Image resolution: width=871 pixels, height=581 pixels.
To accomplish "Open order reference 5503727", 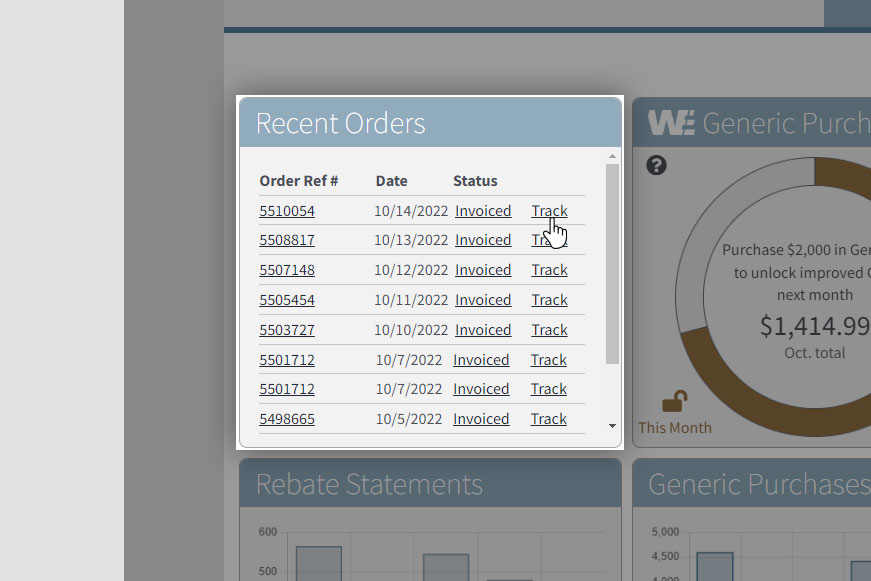I will [287, 330].
